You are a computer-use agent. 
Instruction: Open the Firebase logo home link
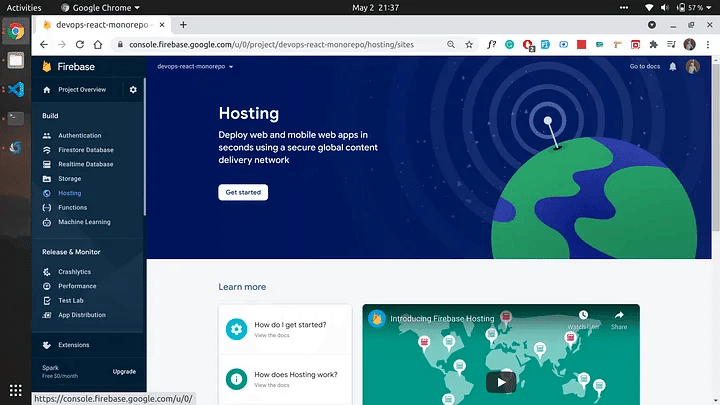[x=68, y=67]
